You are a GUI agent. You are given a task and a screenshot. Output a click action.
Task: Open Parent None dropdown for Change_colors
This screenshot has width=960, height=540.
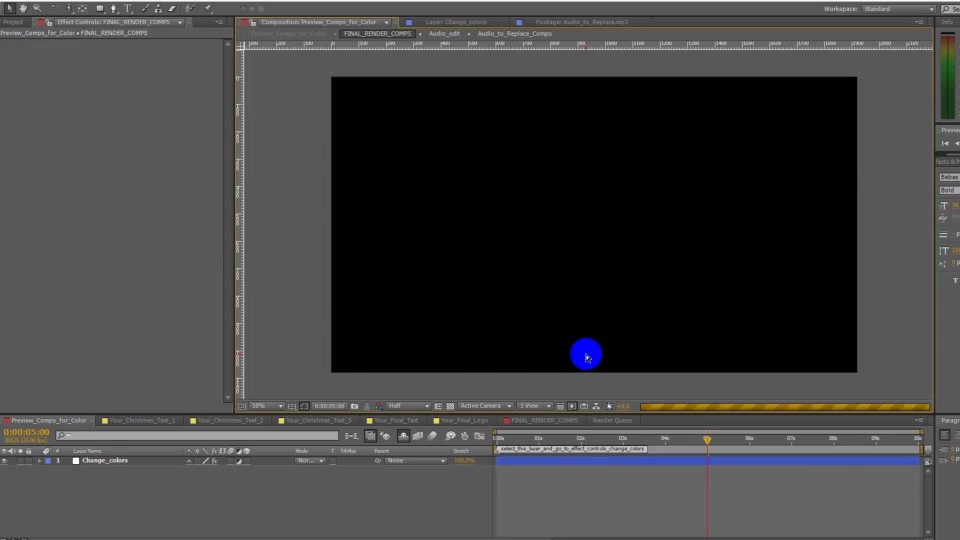(416, 461)
